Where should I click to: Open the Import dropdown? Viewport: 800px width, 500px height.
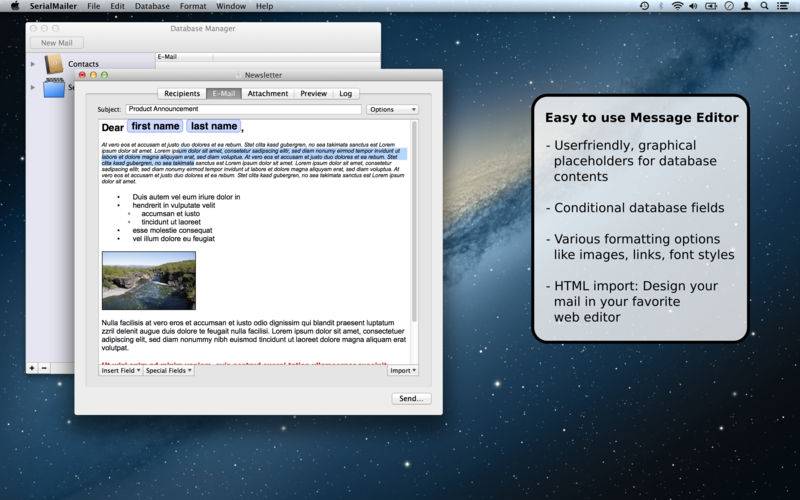pos(403,371)
